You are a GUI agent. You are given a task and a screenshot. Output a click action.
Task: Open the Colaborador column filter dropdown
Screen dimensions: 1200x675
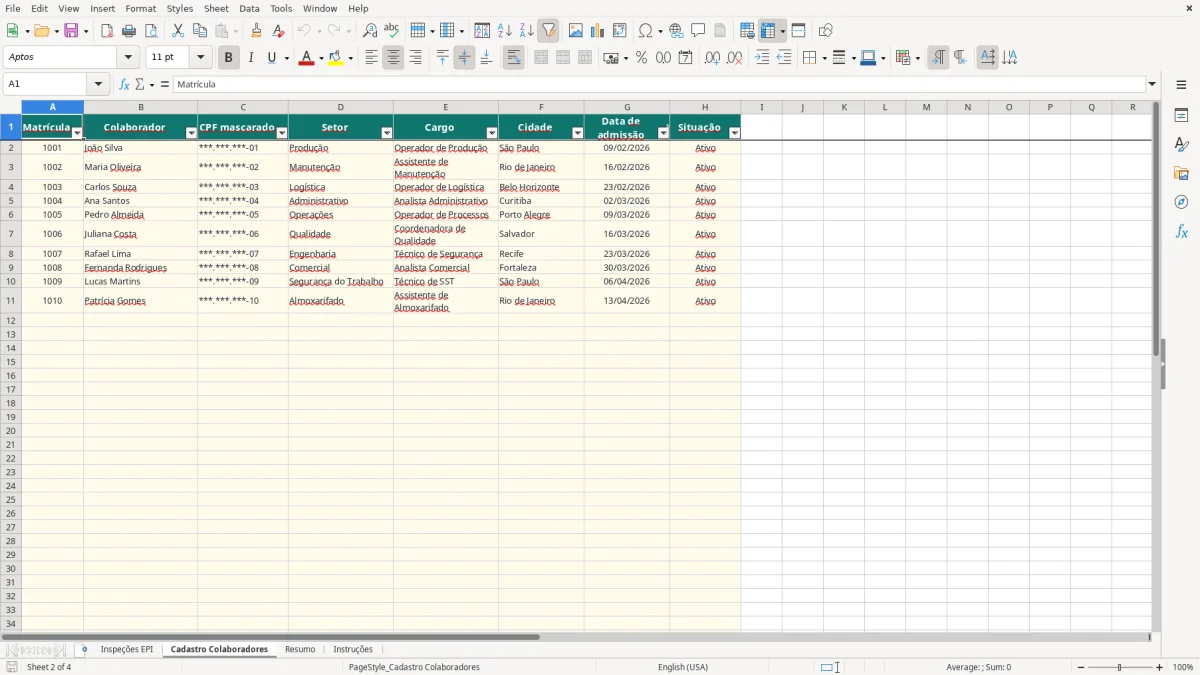(191, 133)
